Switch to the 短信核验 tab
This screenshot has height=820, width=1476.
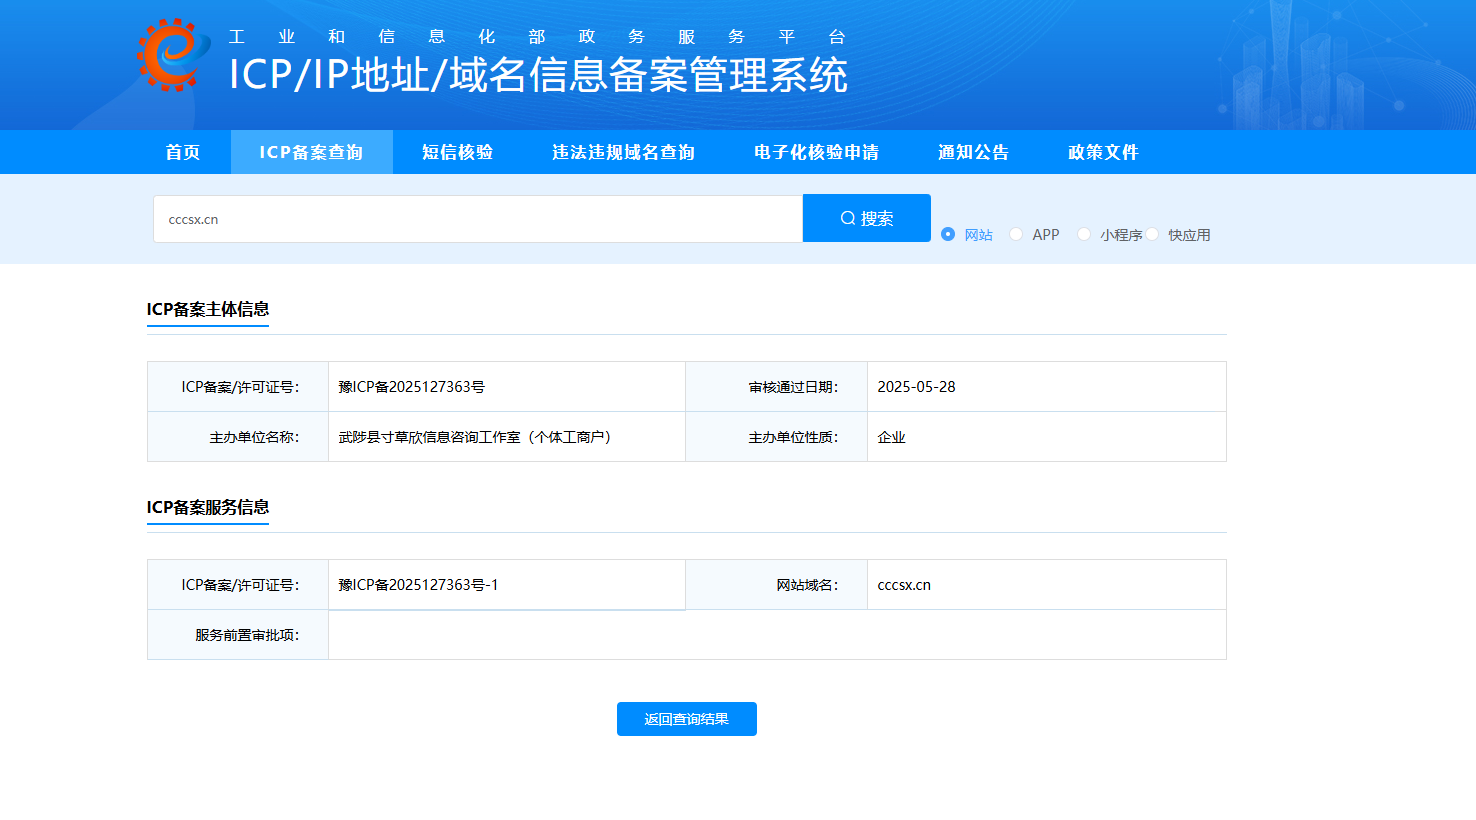tap(457, 152)
